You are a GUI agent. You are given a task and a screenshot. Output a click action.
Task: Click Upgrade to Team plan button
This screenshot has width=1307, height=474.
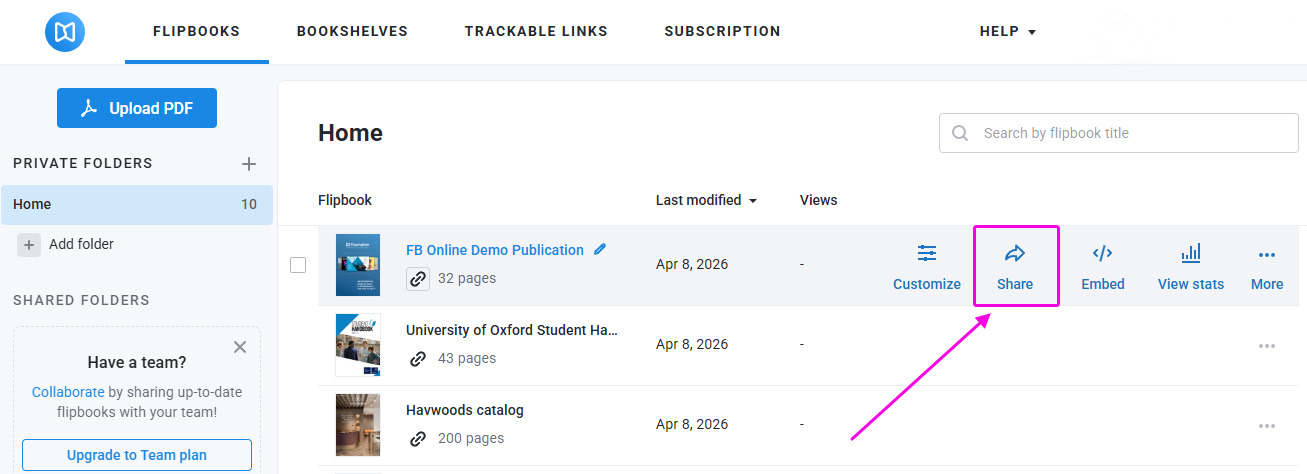[x=137, y=455]
